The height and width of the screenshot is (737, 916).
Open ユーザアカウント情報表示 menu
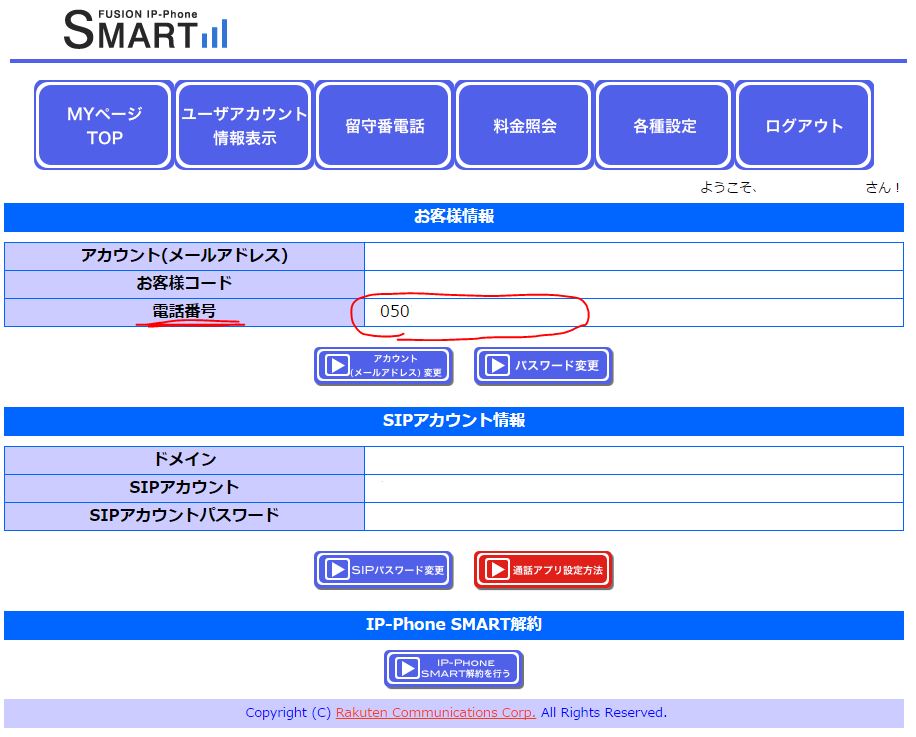[x=244, y=125]
